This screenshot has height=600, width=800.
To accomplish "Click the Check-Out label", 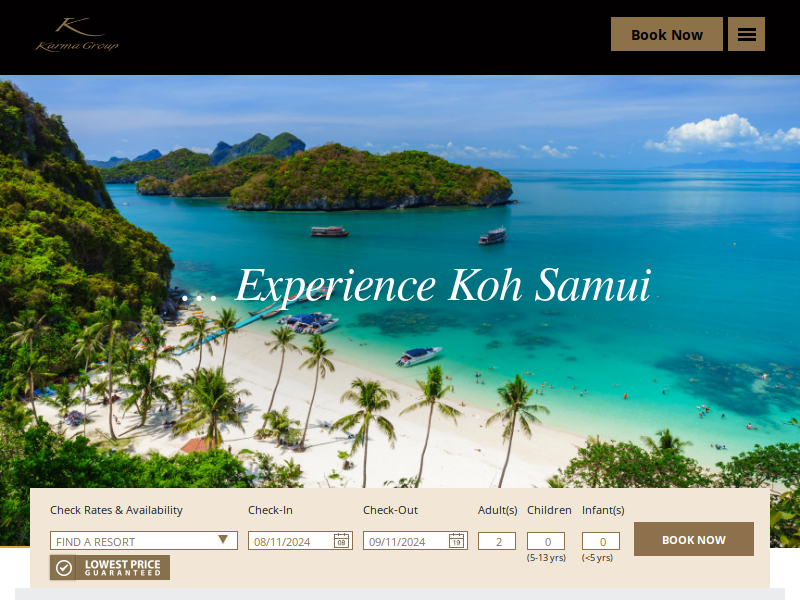I will pyautogui.click(x=390, y=510).
